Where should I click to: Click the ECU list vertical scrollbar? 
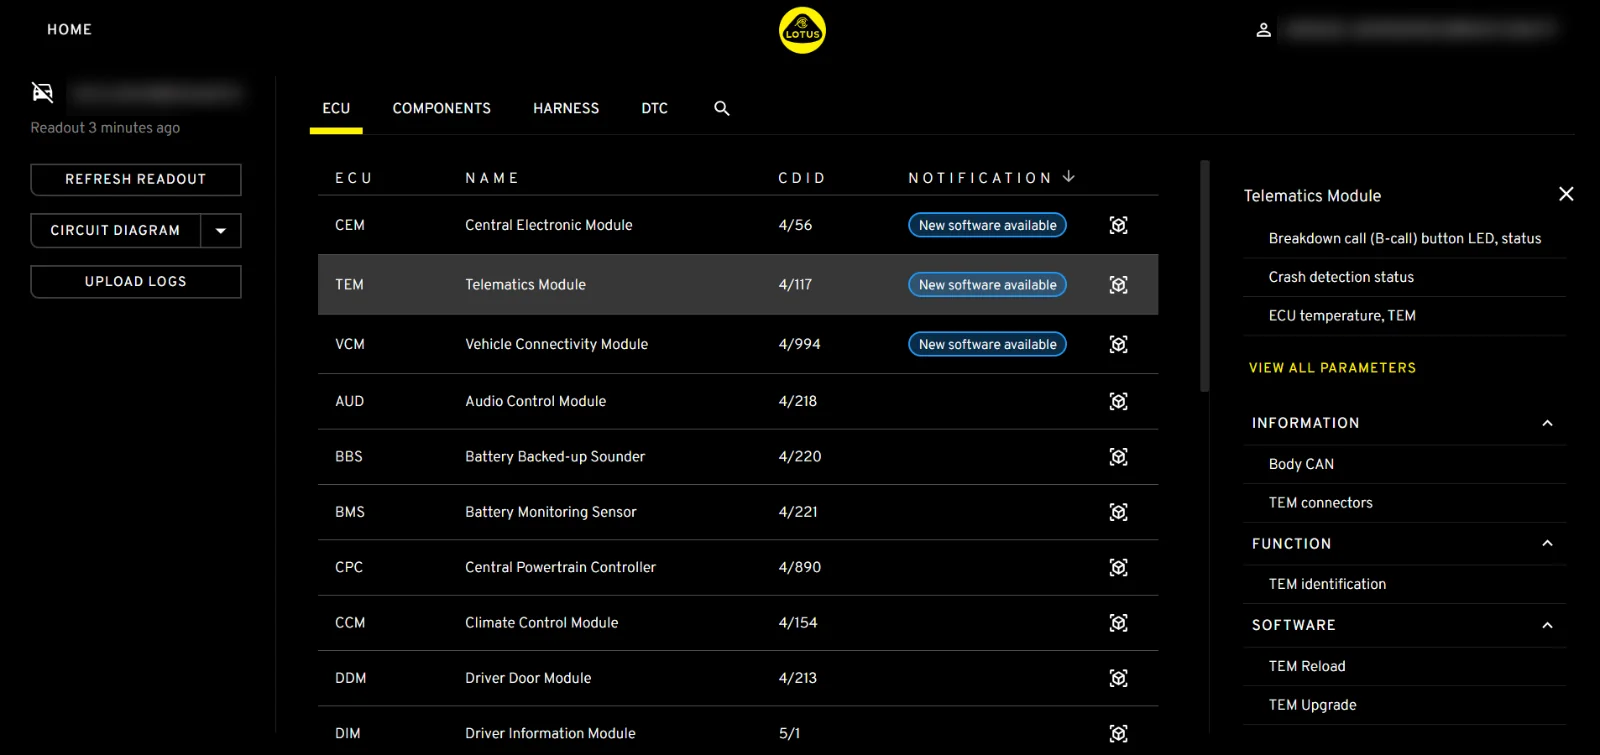pos(1204,276)
